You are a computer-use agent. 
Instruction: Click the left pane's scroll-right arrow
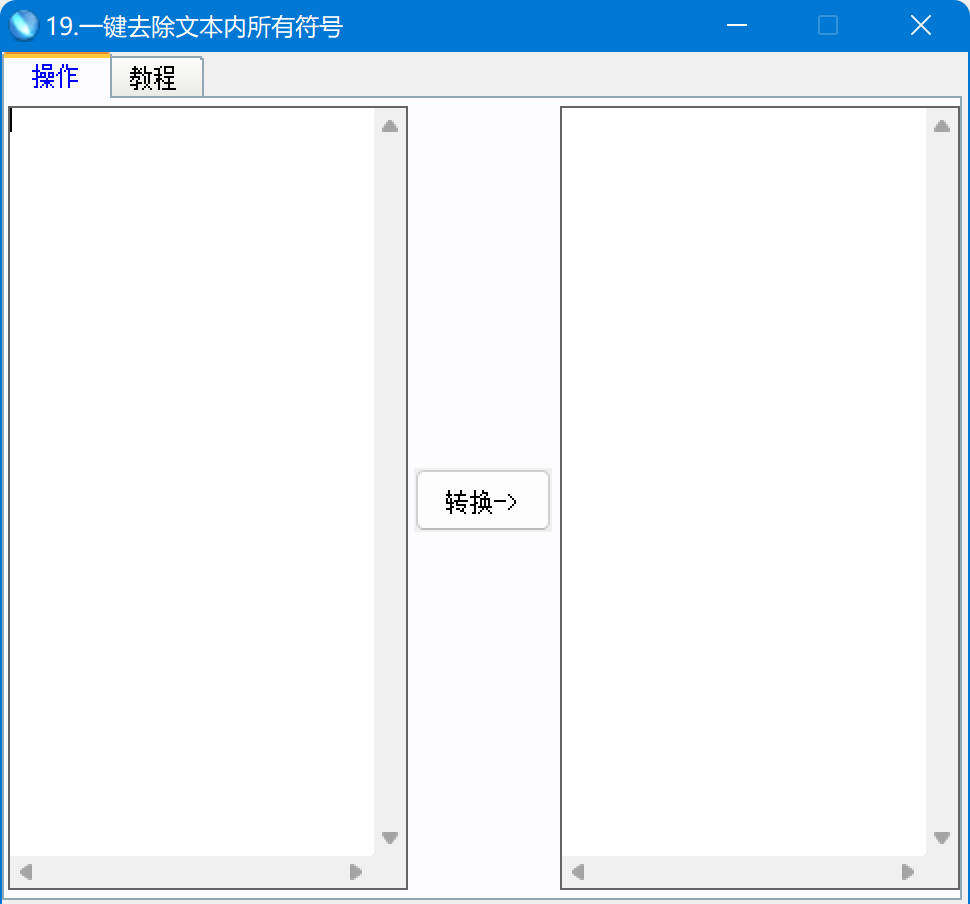tap(356, 872)
